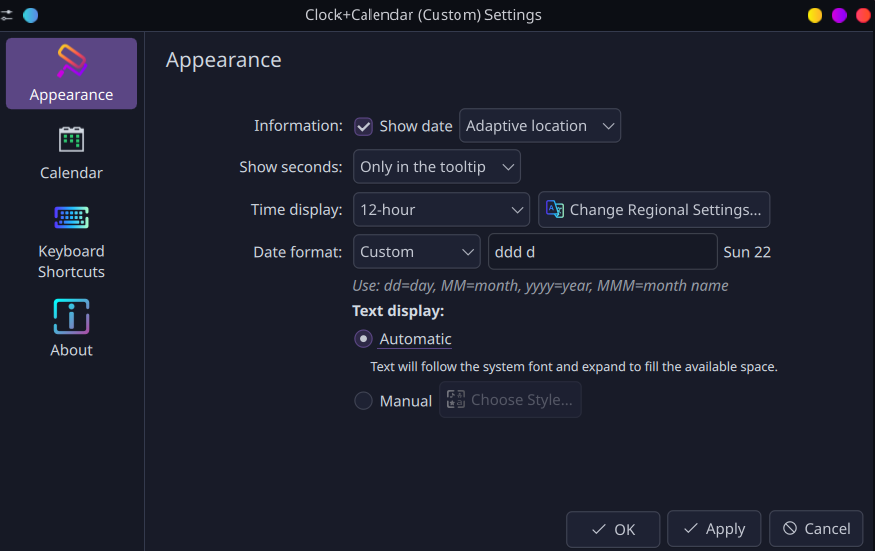Image resolution: width=875 pixels, height=551 pixels.
Task: Click the Choose Style icon
Action: coord(455,400)
